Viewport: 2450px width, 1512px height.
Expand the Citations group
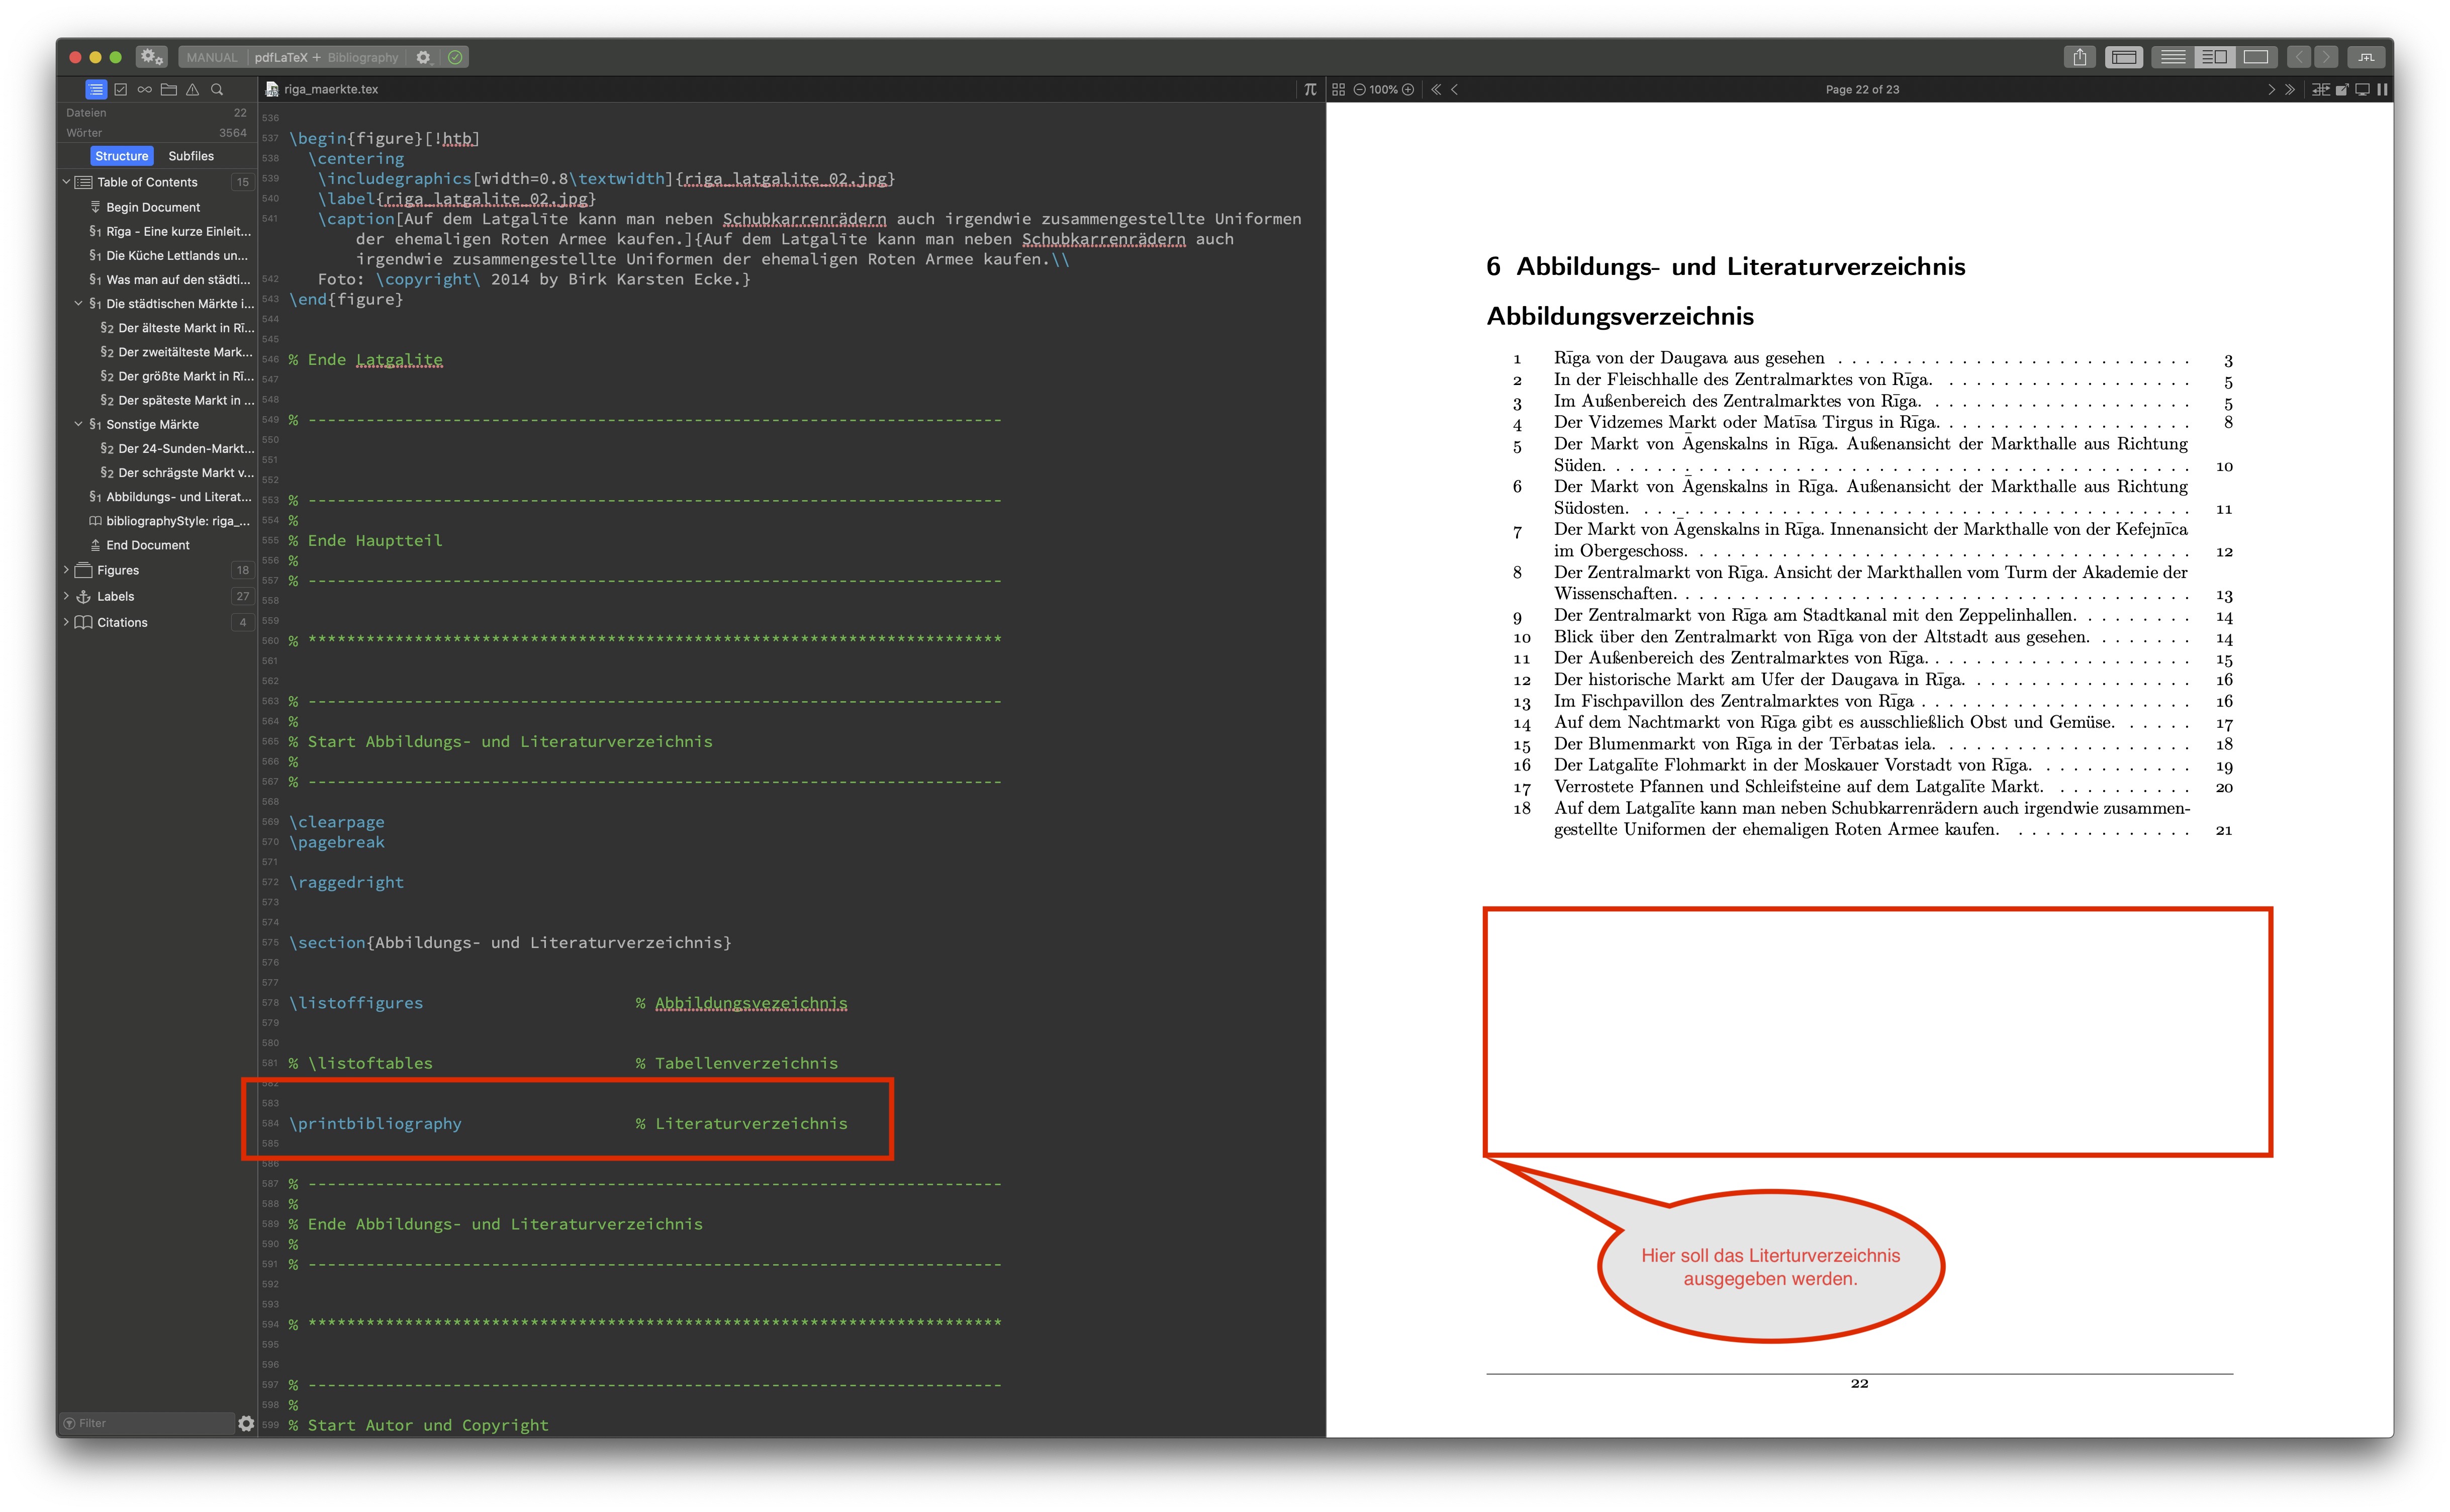(67, 622)
